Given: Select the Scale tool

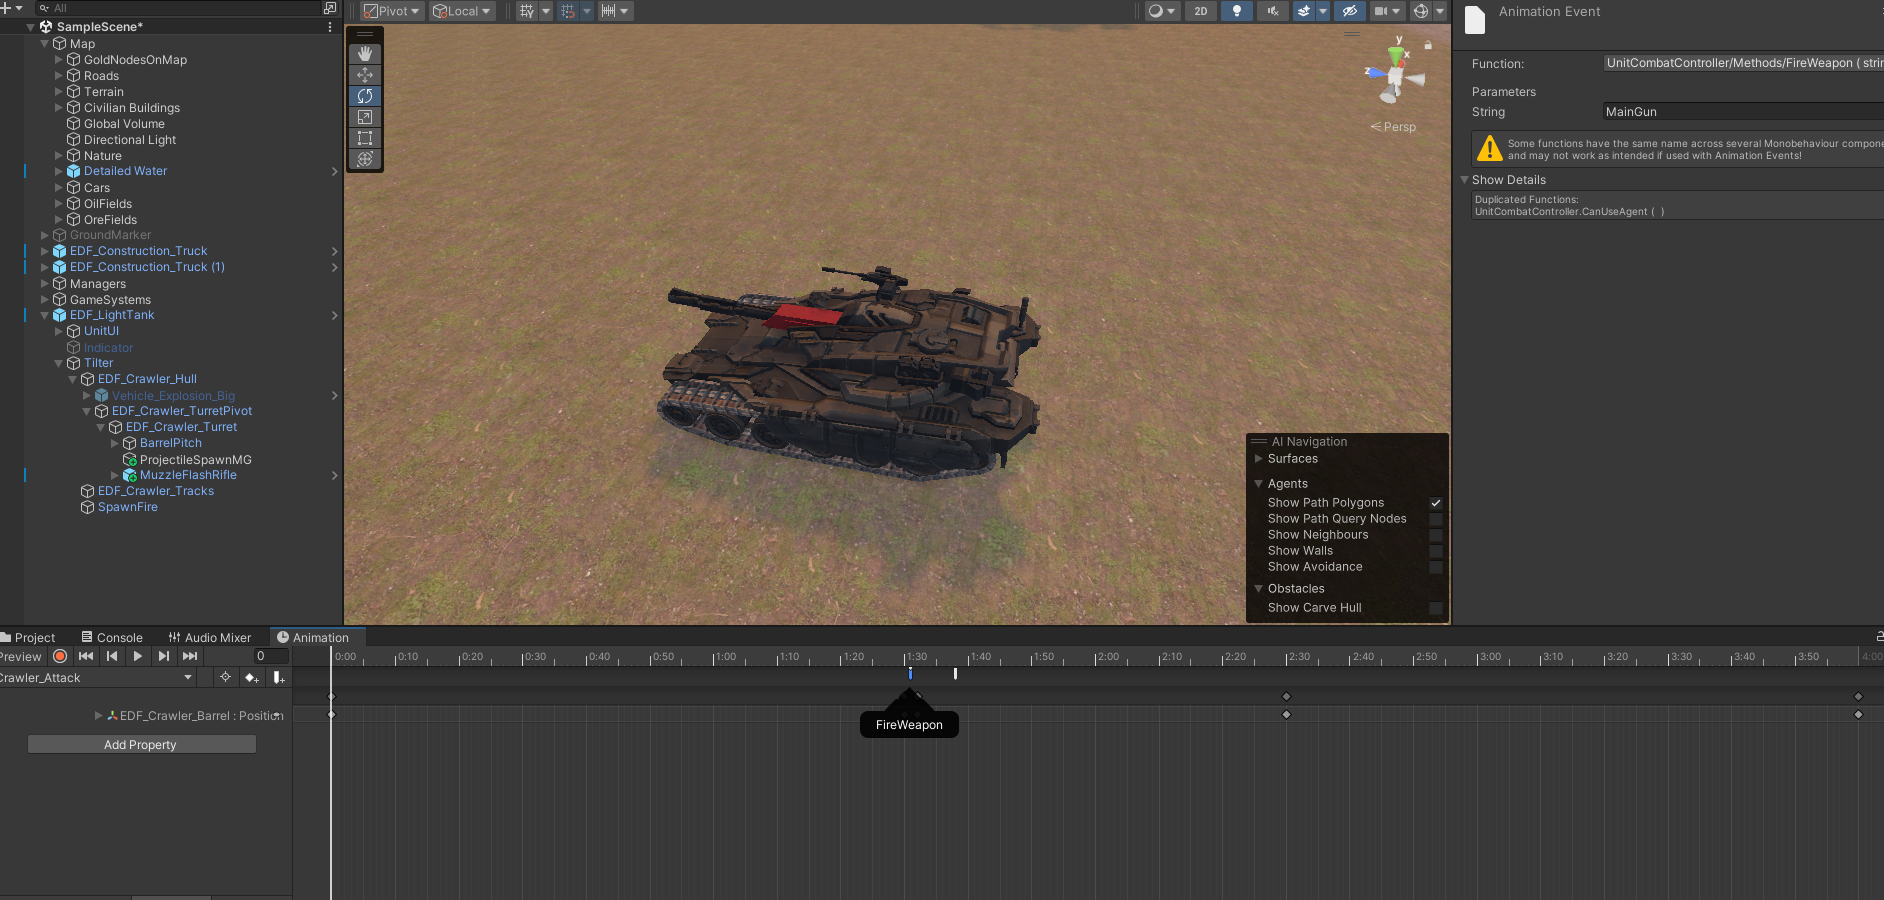Looking at the screenshot, I should [365, 117].
